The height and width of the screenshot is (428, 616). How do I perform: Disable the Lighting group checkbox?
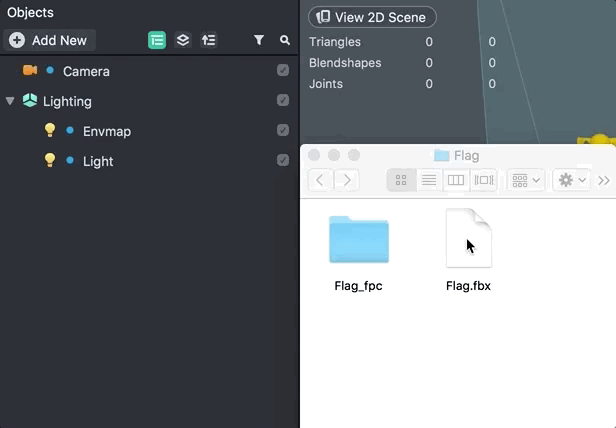point(283,100)
